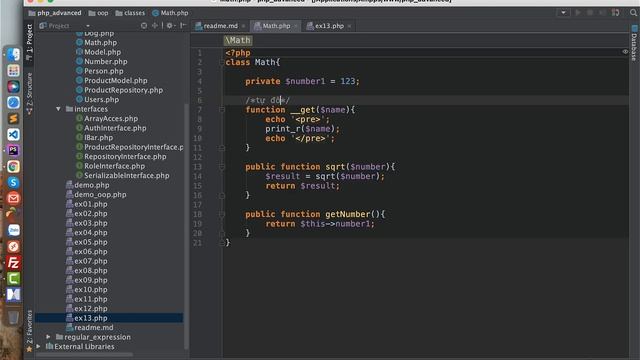This screenshot has width=640, height=360.
Task: Click the rerun icon beside Search
Action: click(616, 13)
